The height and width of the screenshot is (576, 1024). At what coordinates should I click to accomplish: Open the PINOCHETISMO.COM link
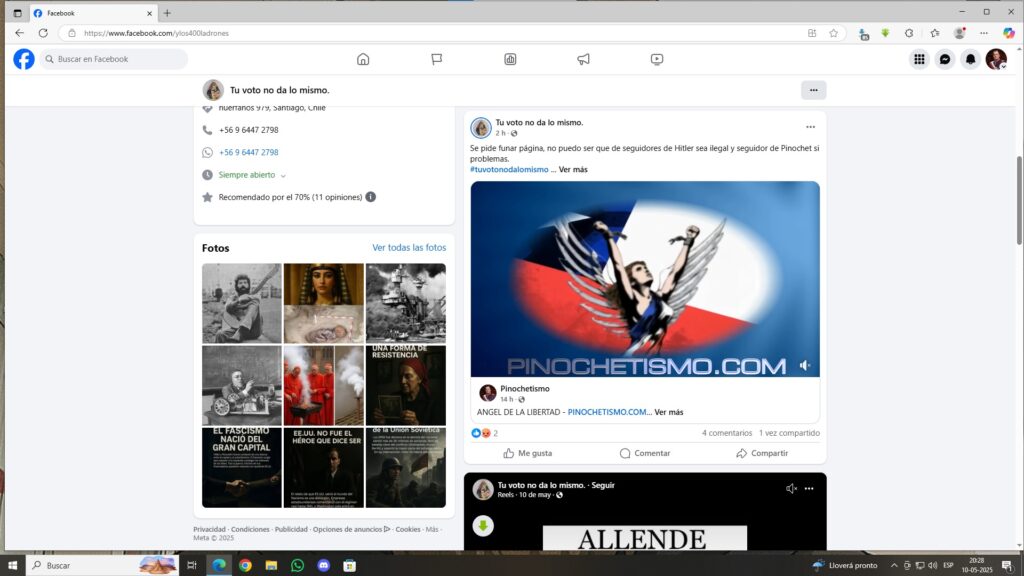point(607,412)
